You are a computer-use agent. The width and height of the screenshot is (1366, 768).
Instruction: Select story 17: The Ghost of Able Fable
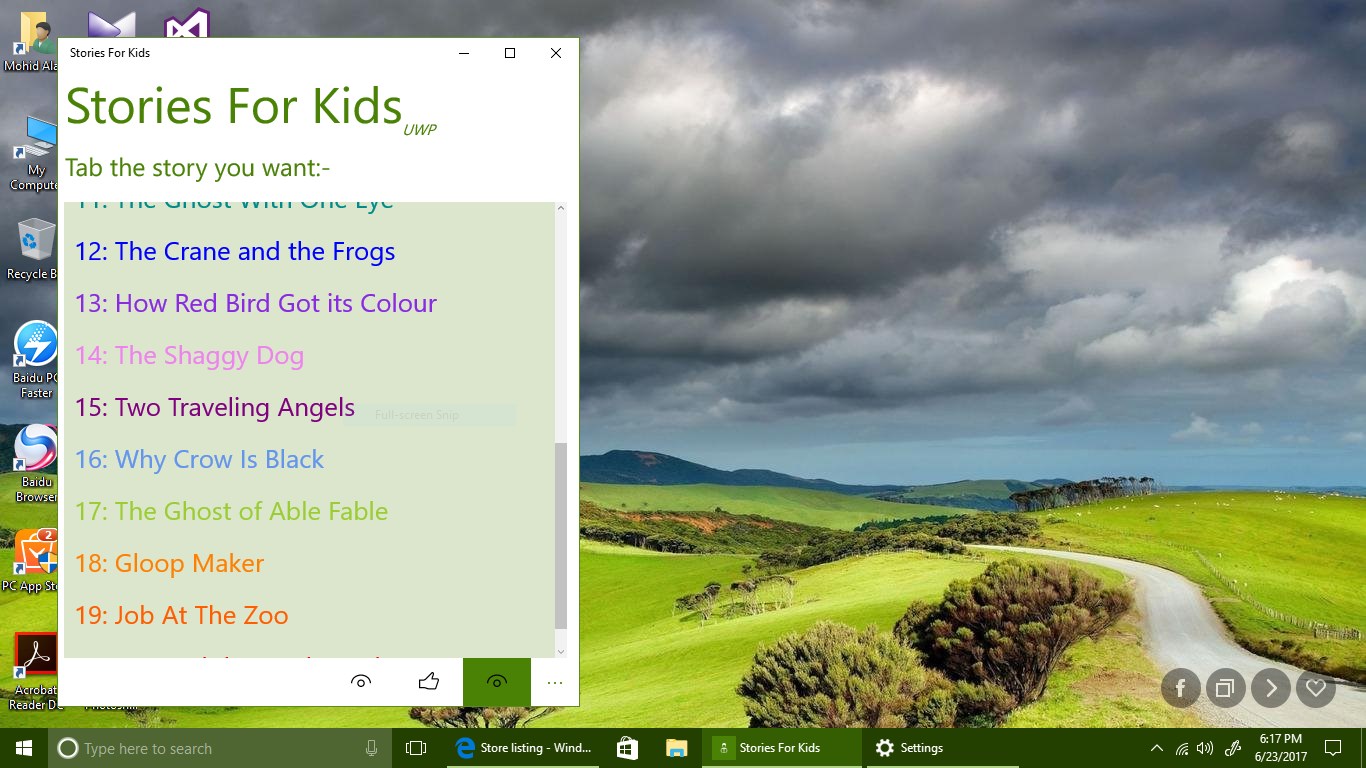coord(231,511)
